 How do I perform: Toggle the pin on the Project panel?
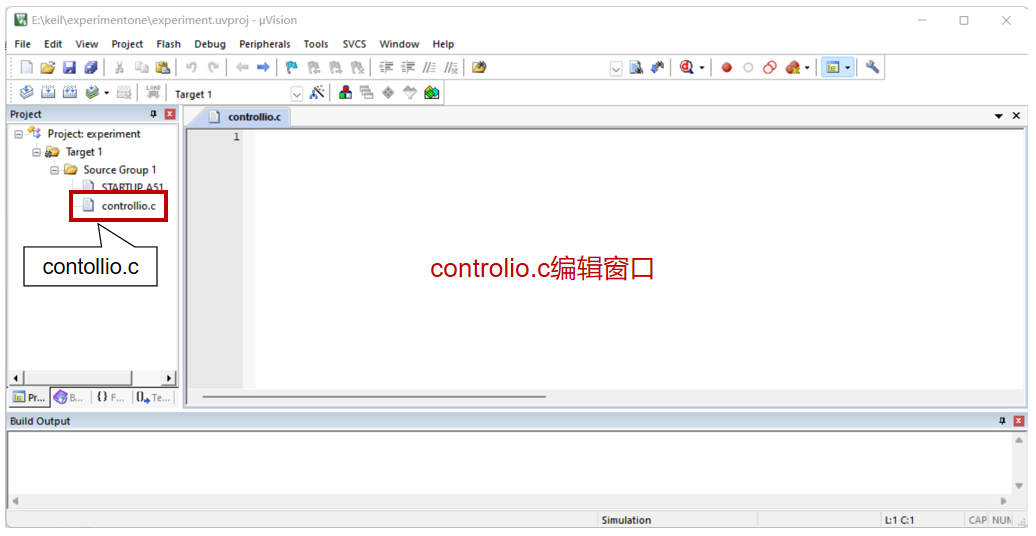tap(153, 114)
